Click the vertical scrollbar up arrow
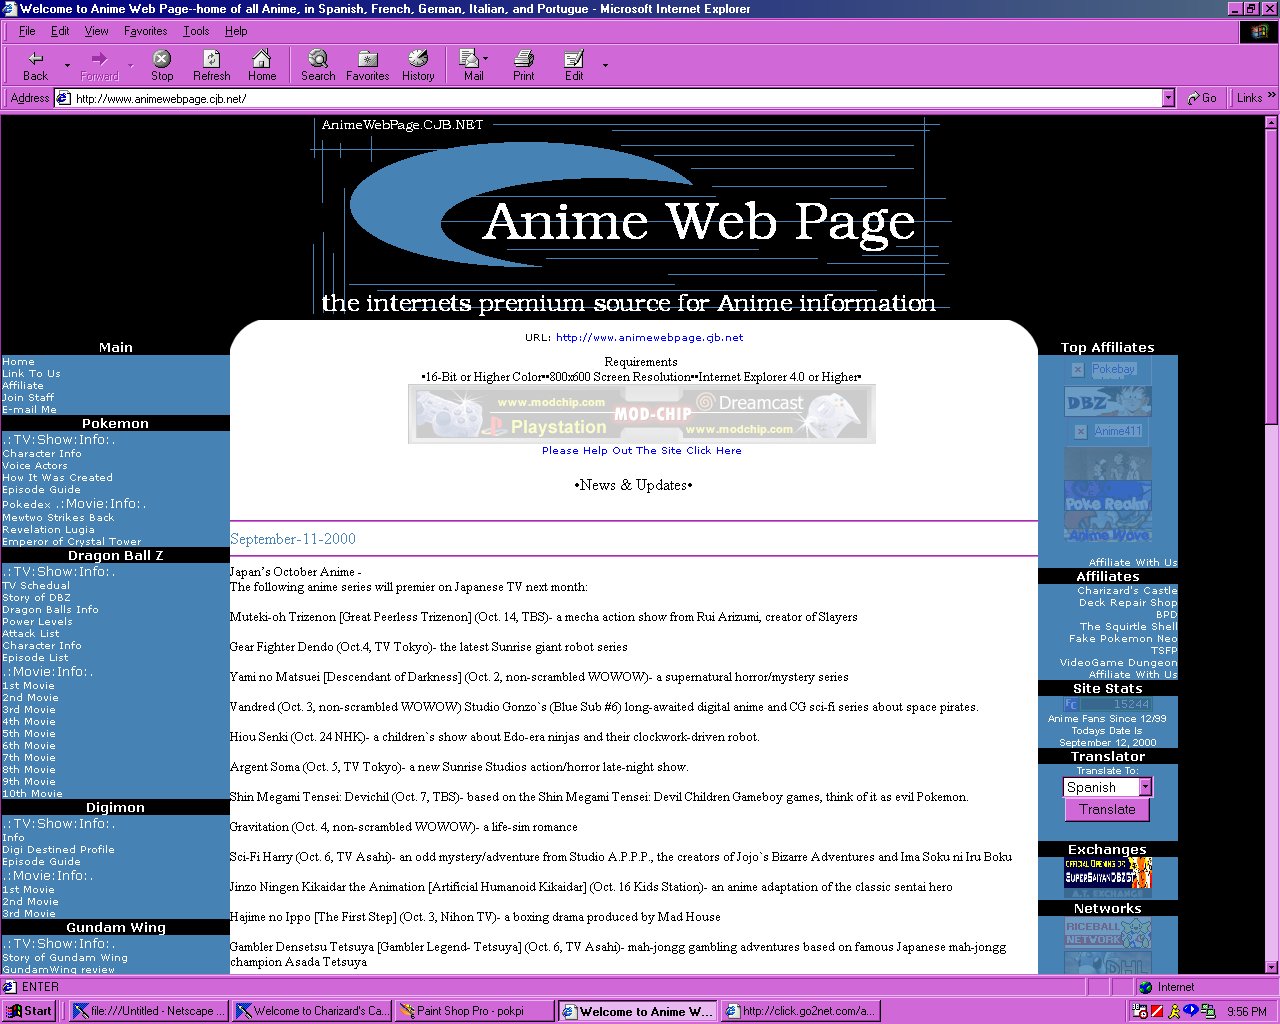Screen dimensions: 1280x1024 tap(1272, 121)
